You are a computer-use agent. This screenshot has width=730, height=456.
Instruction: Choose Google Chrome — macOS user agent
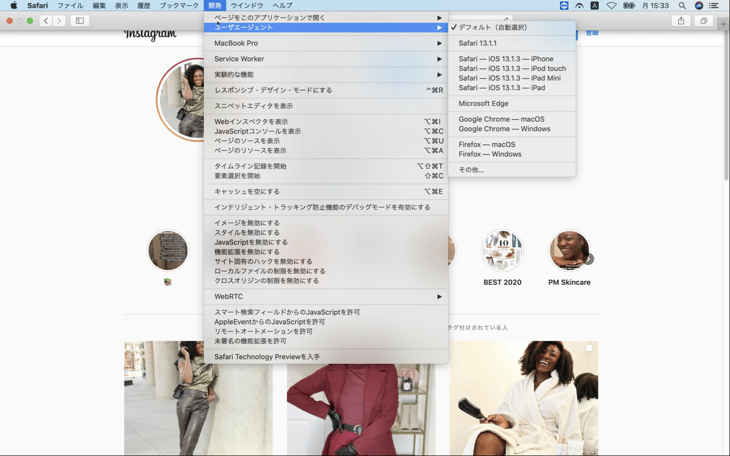(x=501, y=119)
